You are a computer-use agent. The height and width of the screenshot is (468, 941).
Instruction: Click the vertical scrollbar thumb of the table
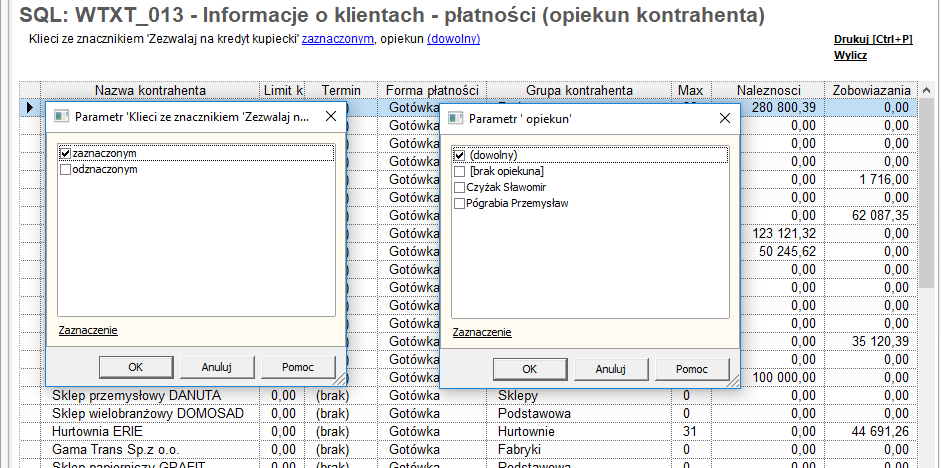(926, 192)
